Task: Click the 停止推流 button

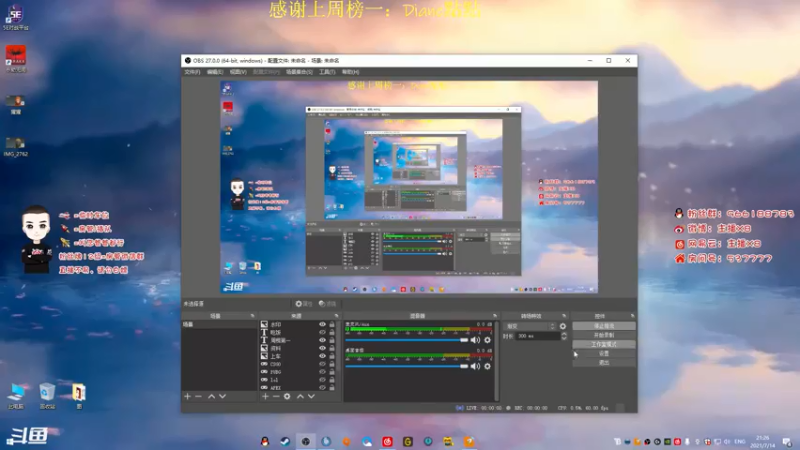Action: (x=604, y=326)
